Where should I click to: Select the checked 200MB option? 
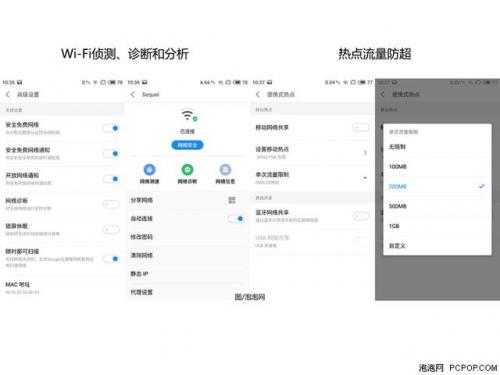click(437, 186)
